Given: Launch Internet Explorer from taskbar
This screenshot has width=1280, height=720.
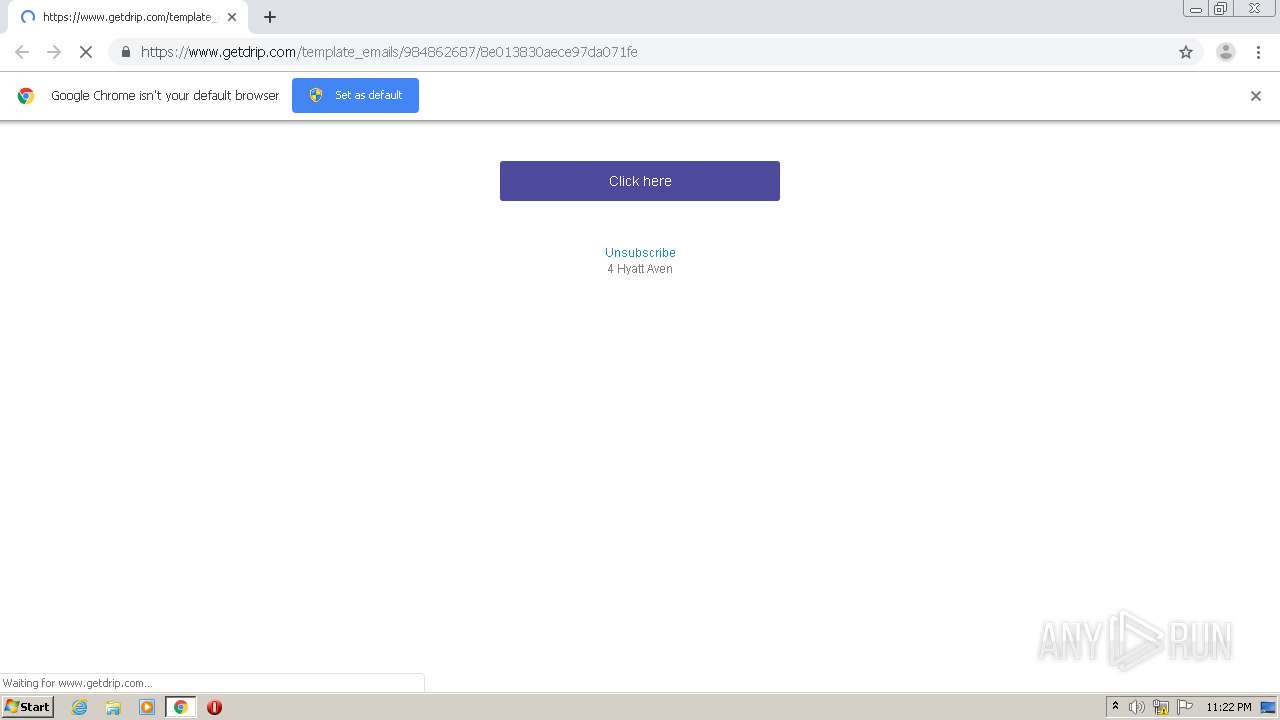Looking at the screenshot, I should pyautogui.click(x=80, y=707).
